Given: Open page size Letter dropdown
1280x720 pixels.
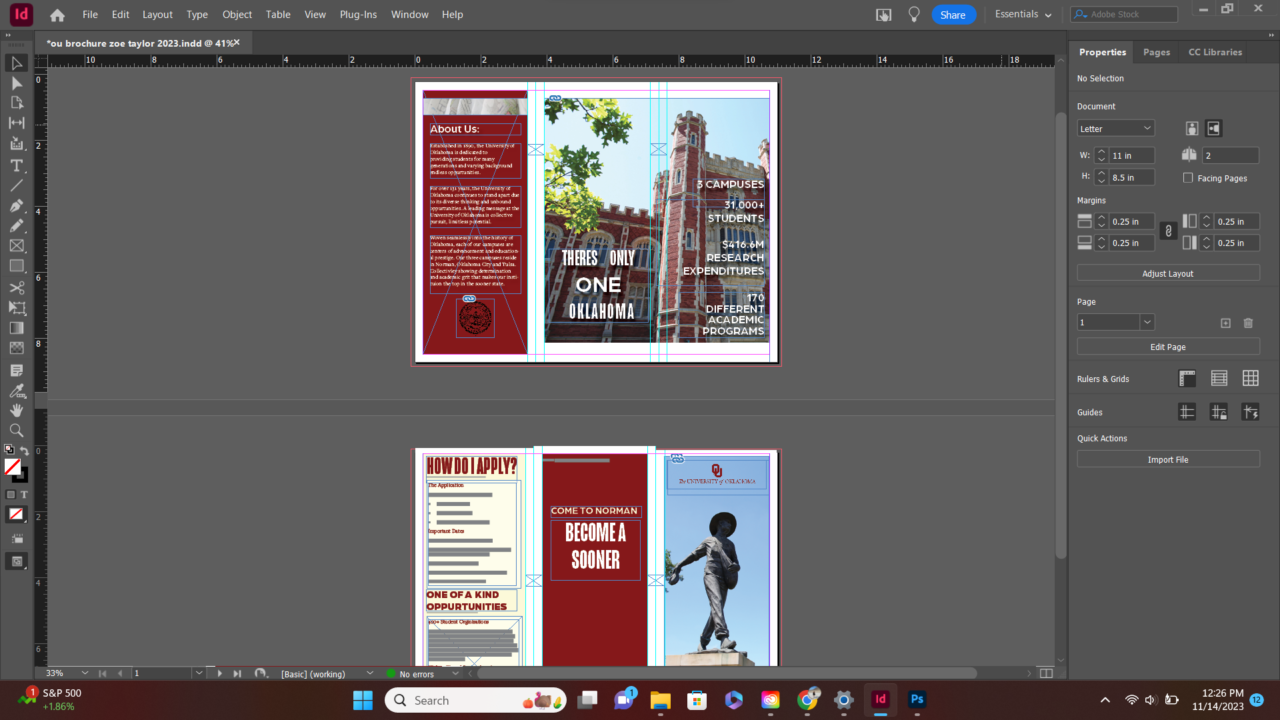Looking at the screenshot, I should point(1116,128).
